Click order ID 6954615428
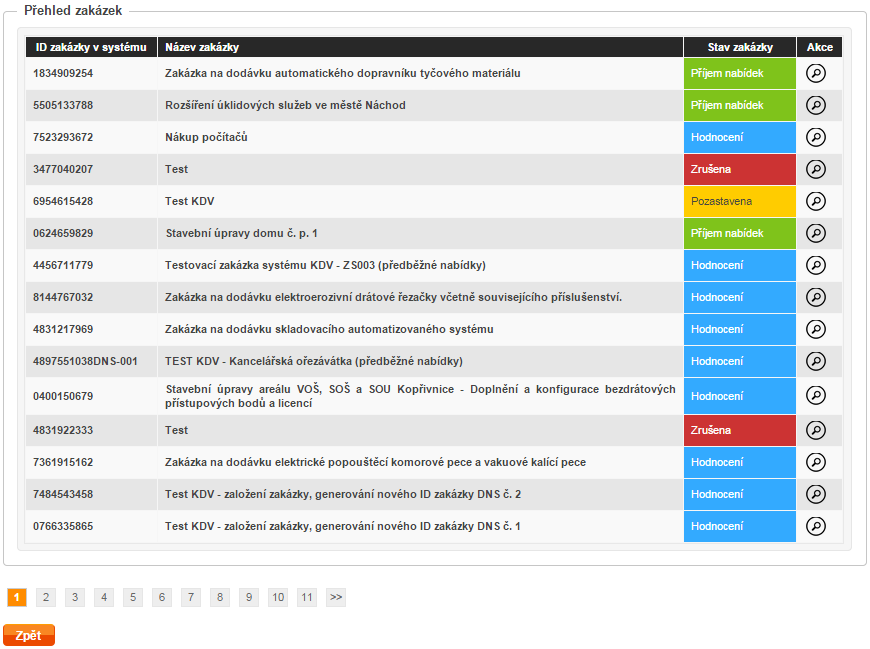The image size is (870, 649). (x=63, y=201)
